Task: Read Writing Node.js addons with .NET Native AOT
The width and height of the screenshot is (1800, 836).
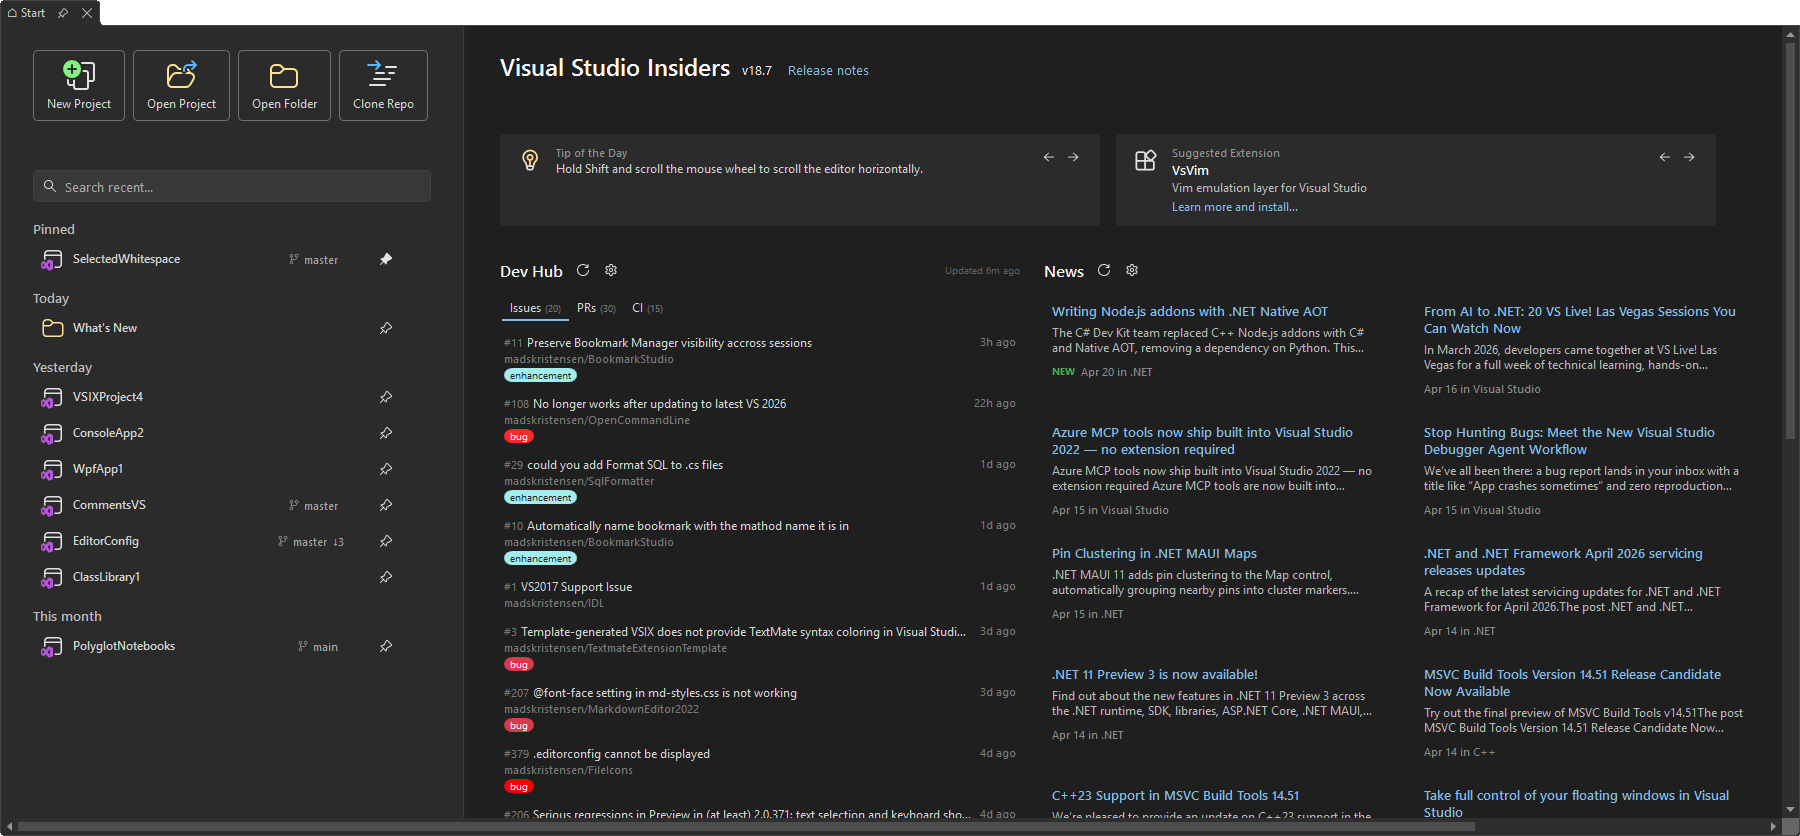Action: click(1190, 312)
